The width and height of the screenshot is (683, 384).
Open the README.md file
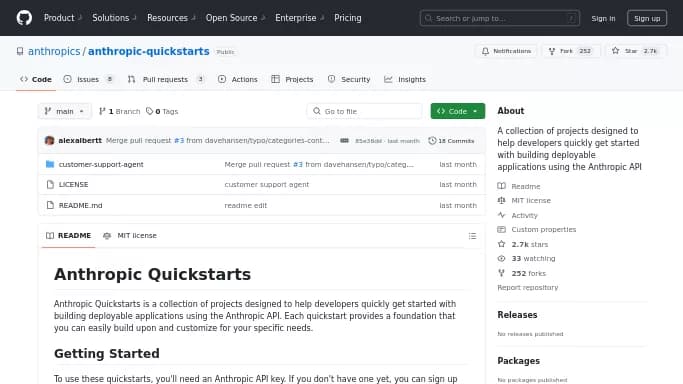(80, 205)
